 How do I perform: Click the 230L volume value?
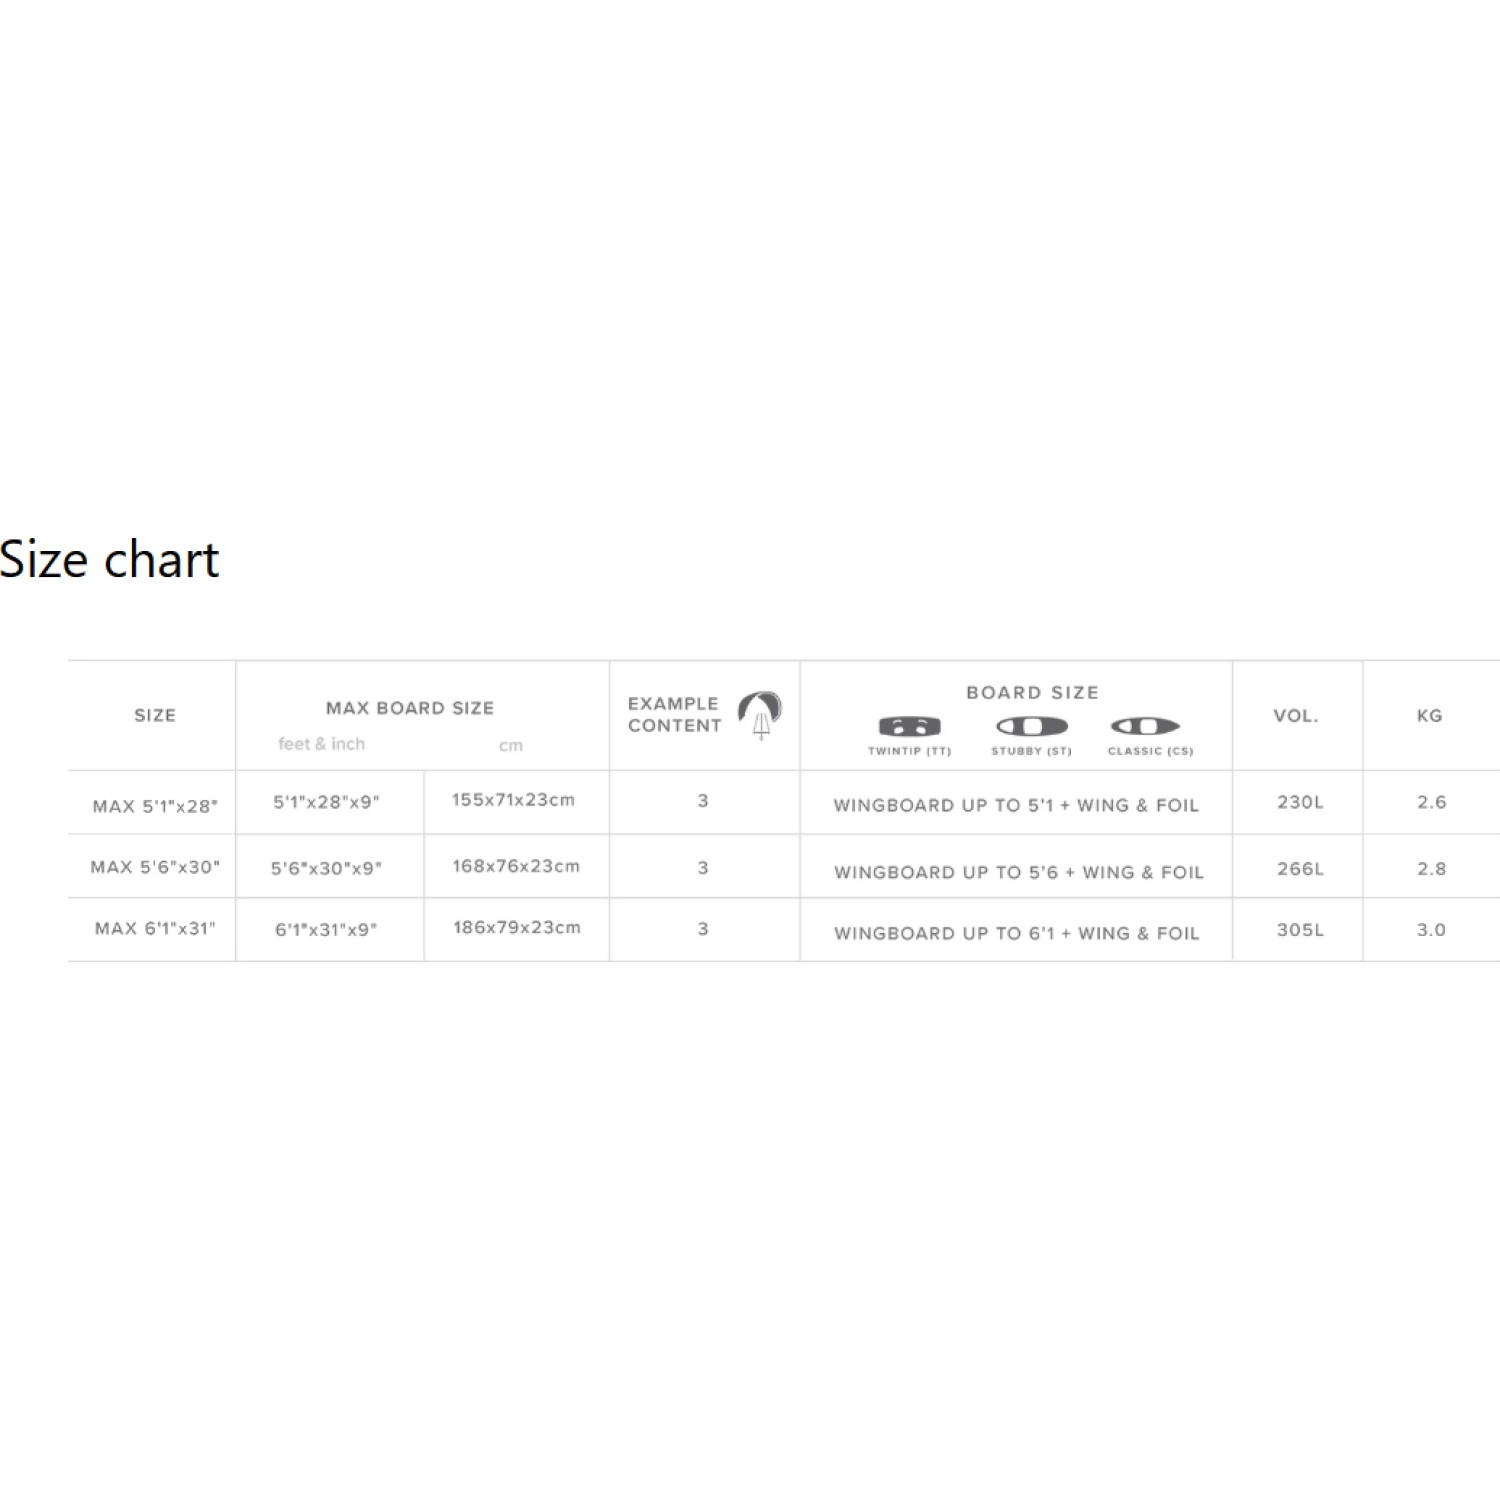click(x=1300, y=802)
